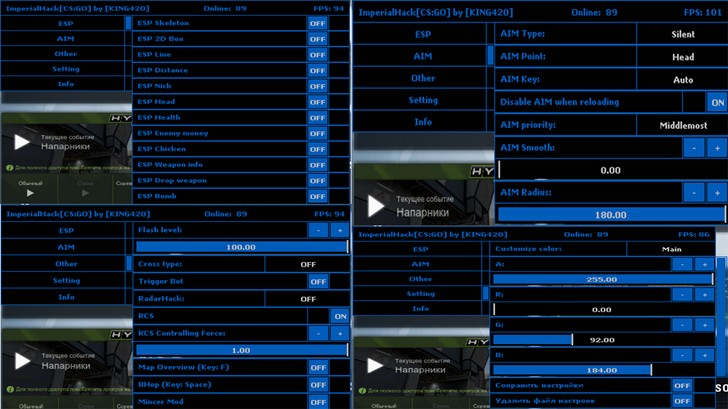The width and height of the screenshot is (728, 409).
Task: Click the large play icon in AIM panel
Action: pos(375,206)
